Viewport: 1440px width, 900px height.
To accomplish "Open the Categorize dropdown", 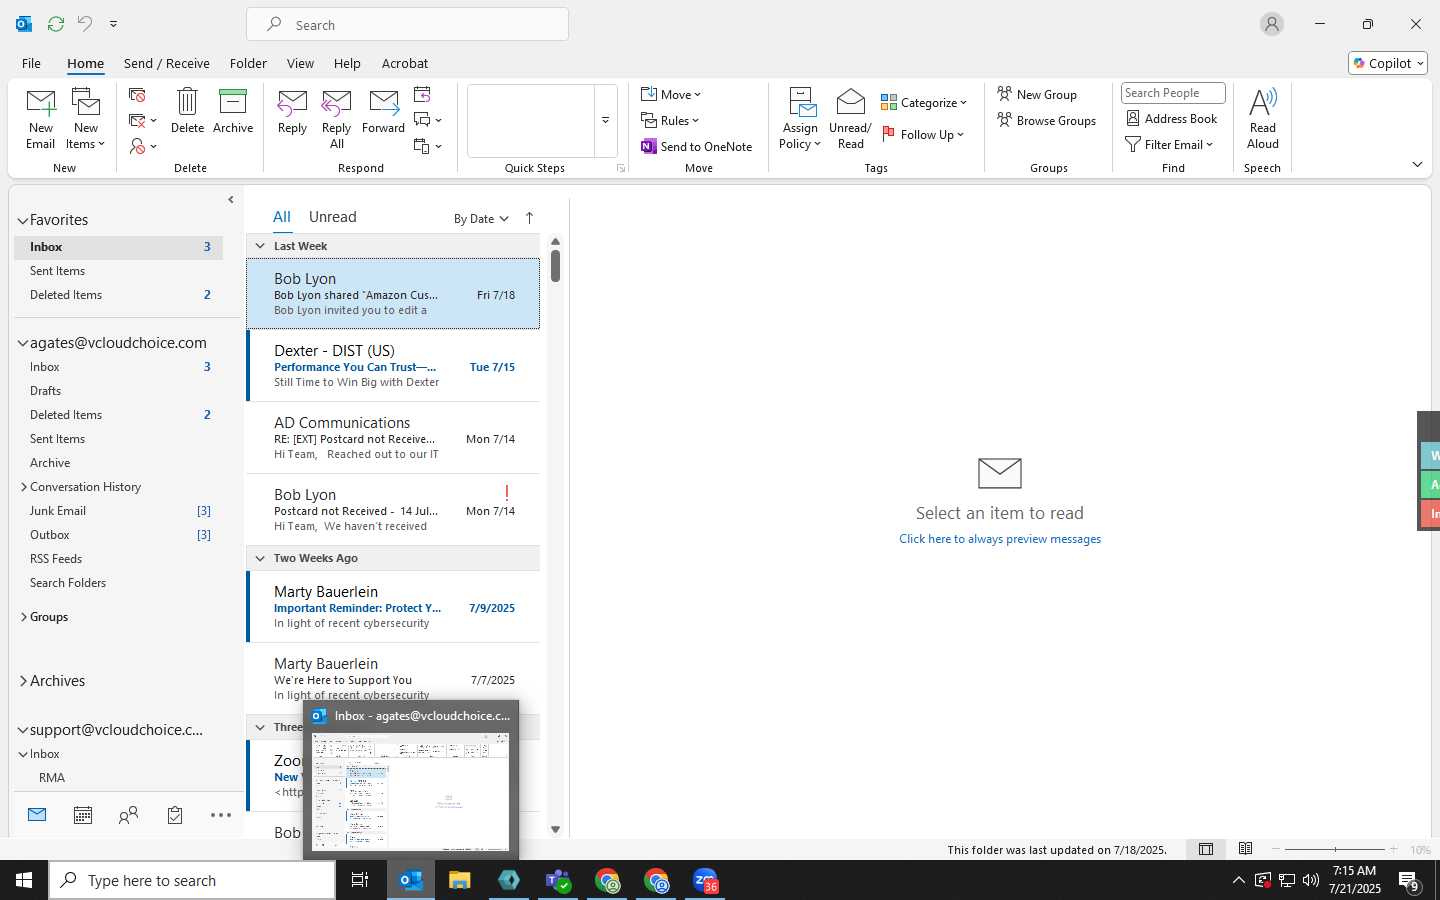I will click(x=924, y=102).
